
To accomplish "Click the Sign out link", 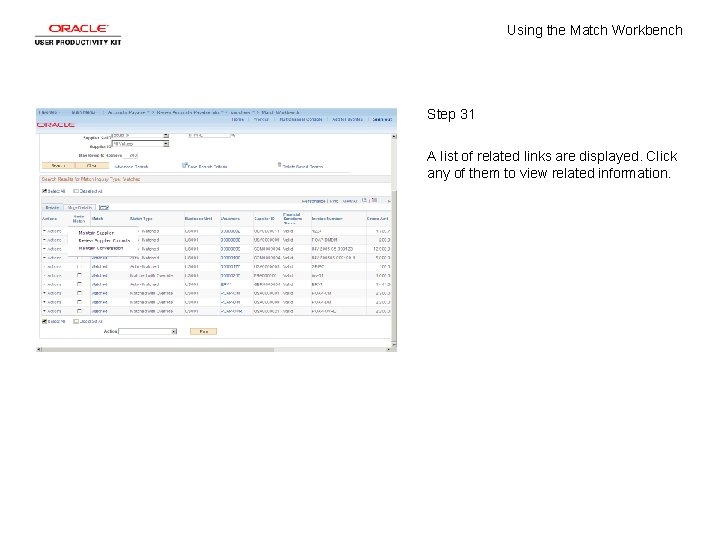I will (x=382, y=119).
